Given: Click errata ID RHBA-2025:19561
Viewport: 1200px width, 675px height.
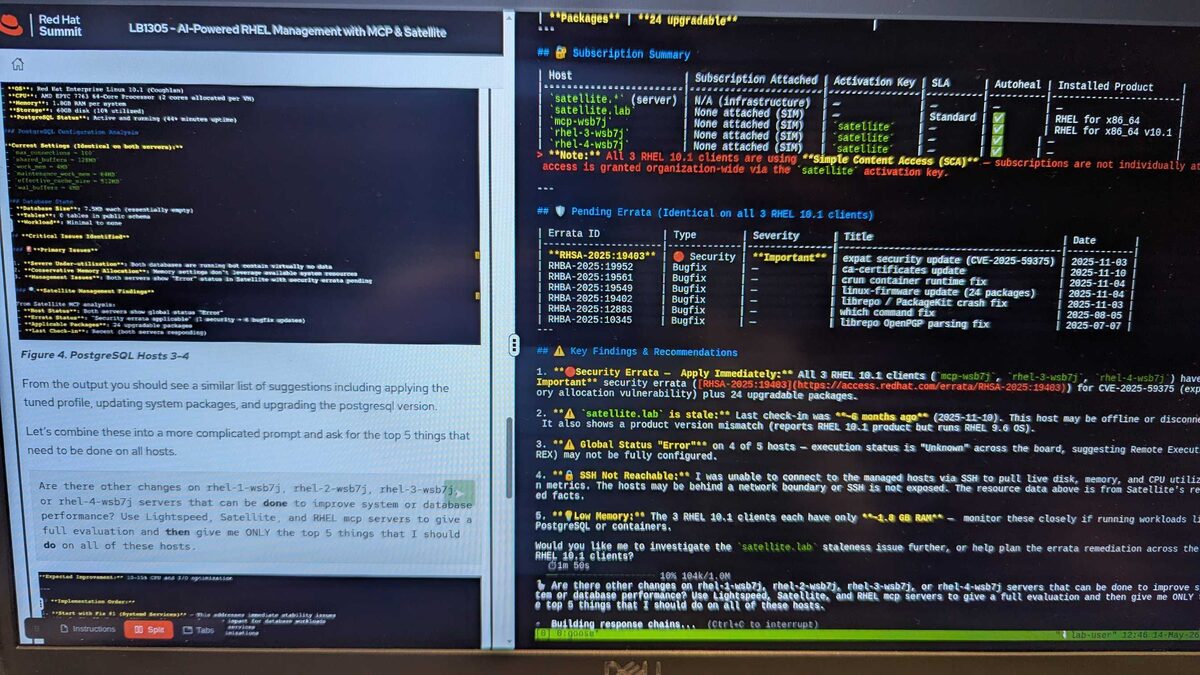Looking at the screenshot, I should [590, 278].
